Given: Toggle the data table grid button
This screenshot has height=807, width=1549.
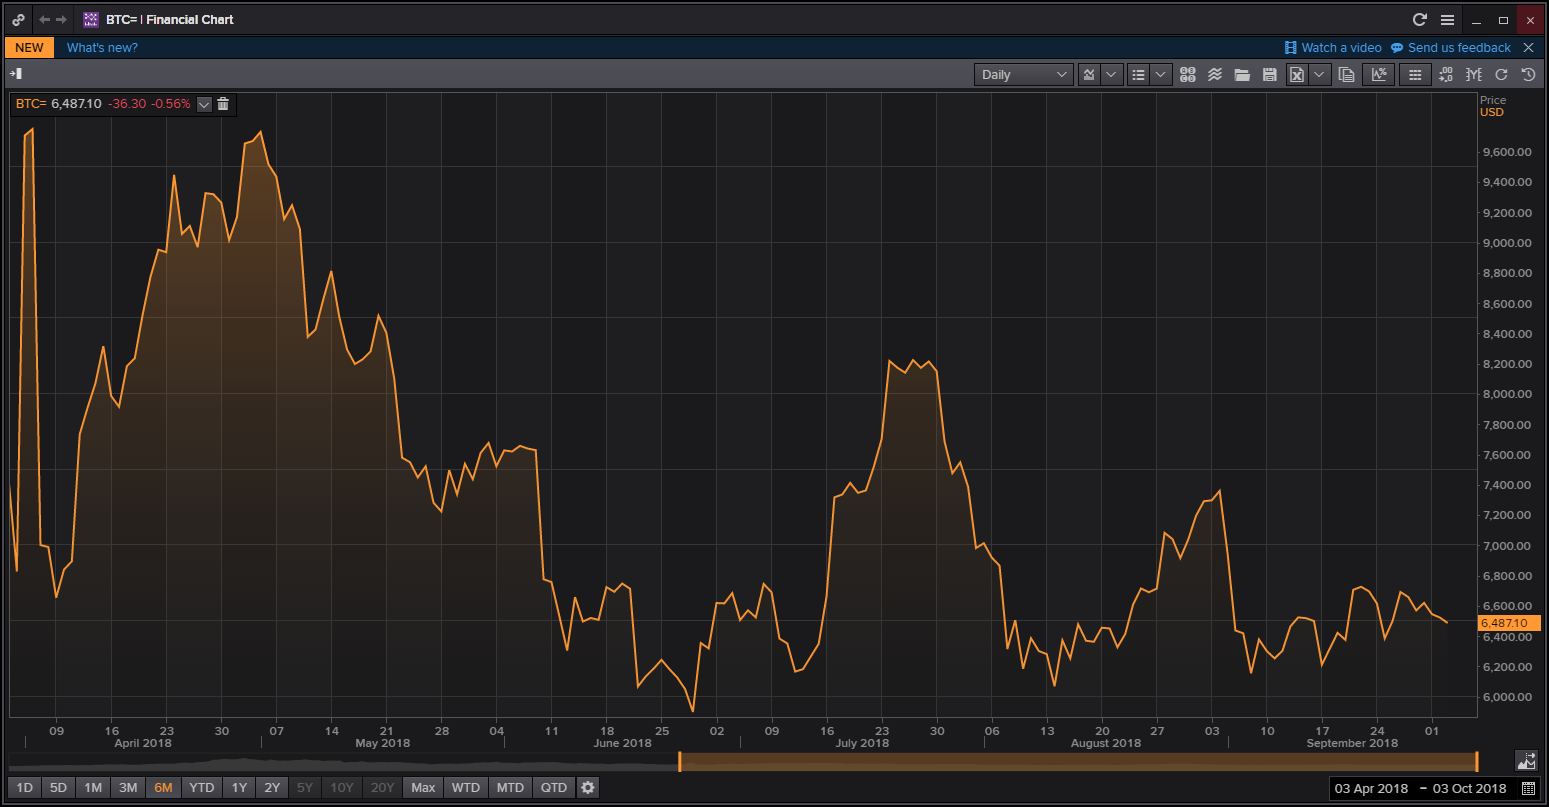Looking at the screenshot, I should coord(1414,75).
